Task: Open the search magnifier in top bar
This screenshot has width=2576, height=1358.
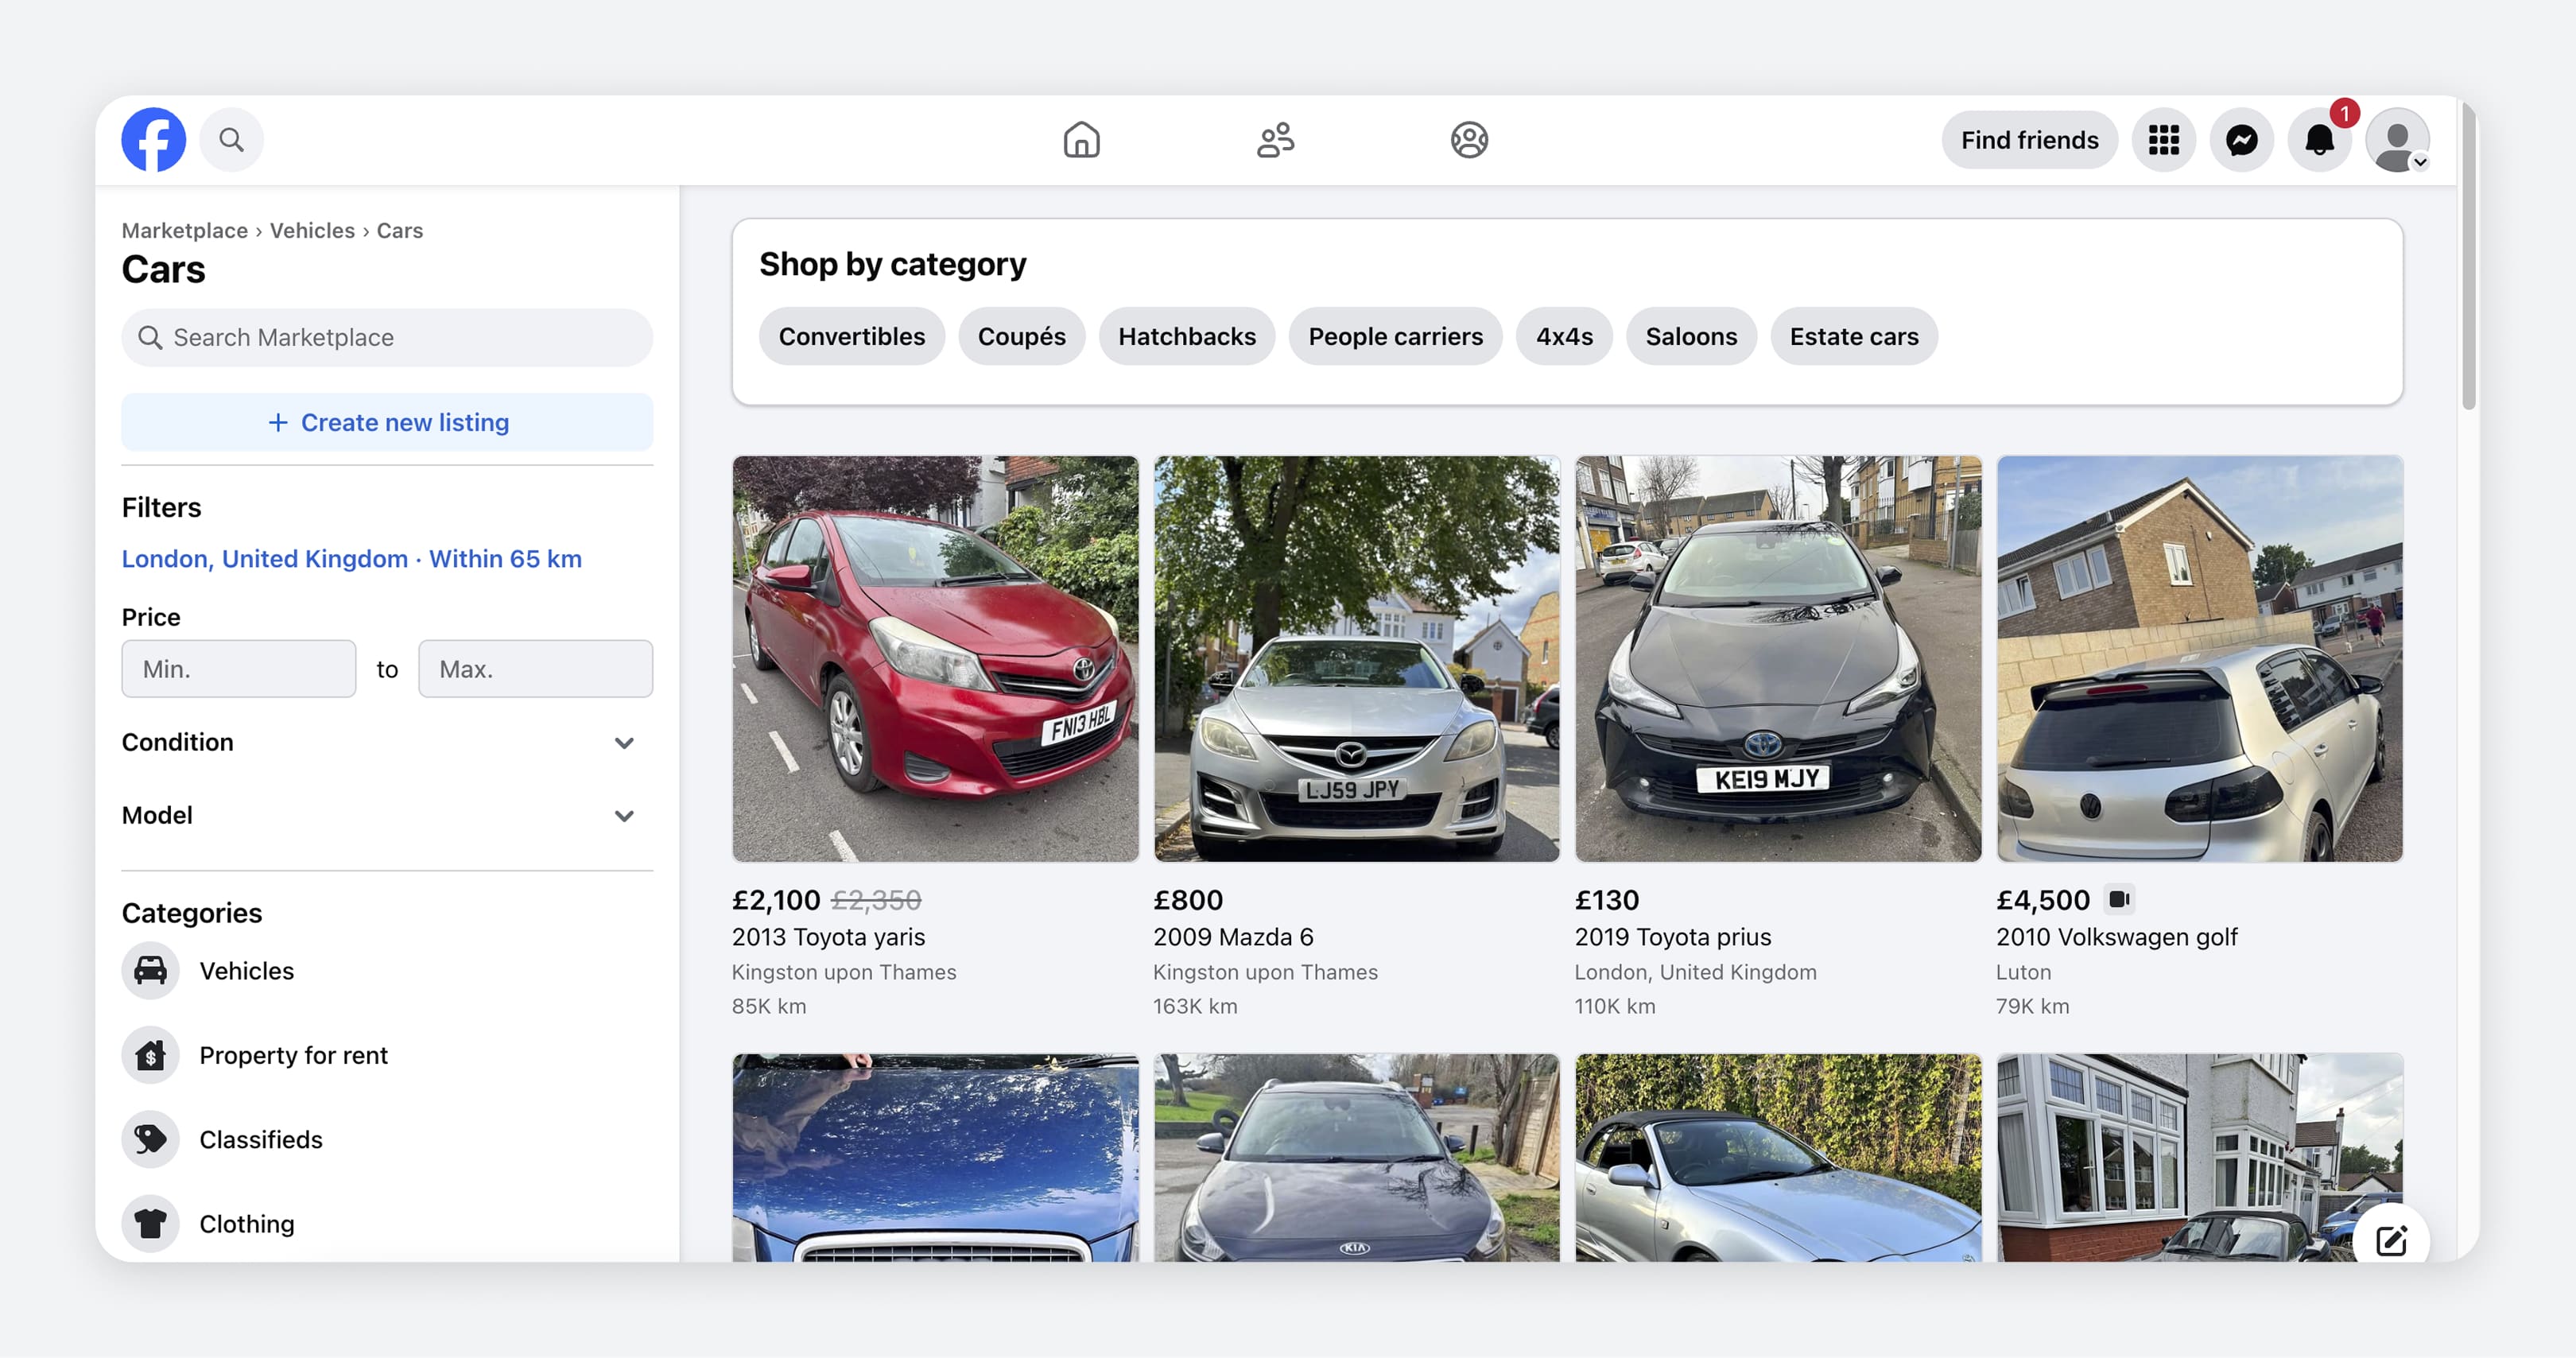Action: click(x=231, y=140)
